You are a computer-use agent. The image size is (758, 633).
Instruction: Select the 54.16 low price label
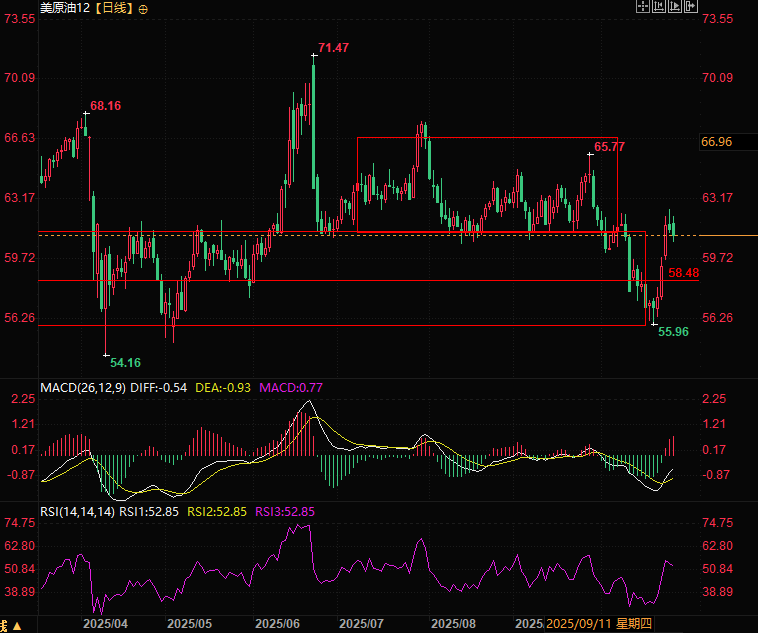125,362
